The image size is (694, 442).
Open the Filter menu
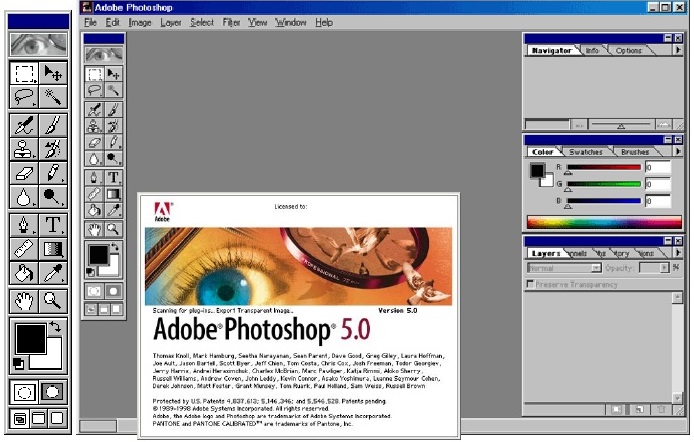pyautogui.click(x=231, y=22)
